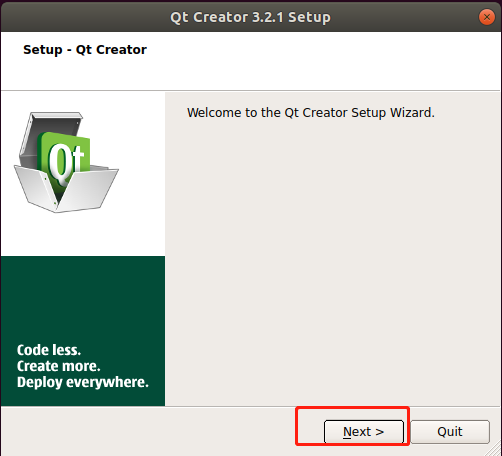Click the 'Deploy everywhere.' slogan line

(83, 382)
